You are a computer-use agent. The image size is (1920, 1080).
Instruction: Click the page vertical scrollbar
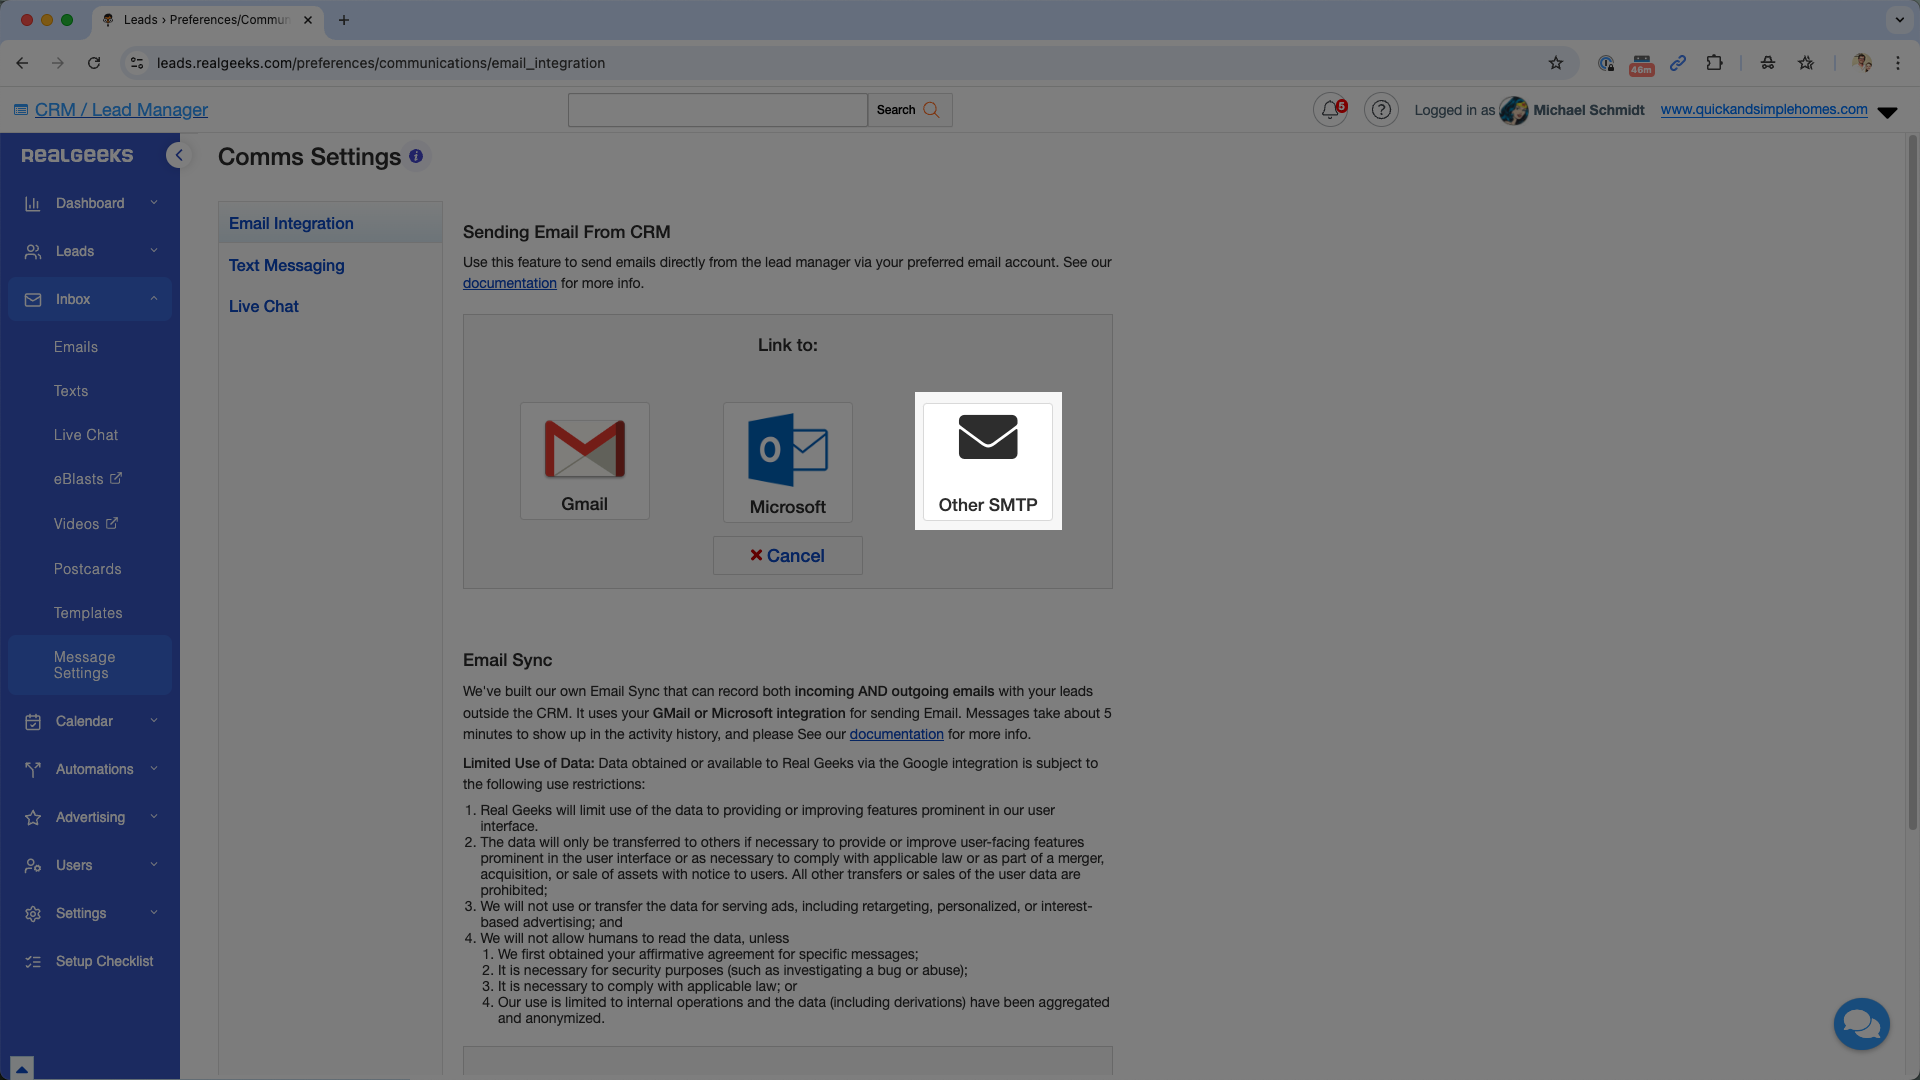click(x=1912, y=480)
